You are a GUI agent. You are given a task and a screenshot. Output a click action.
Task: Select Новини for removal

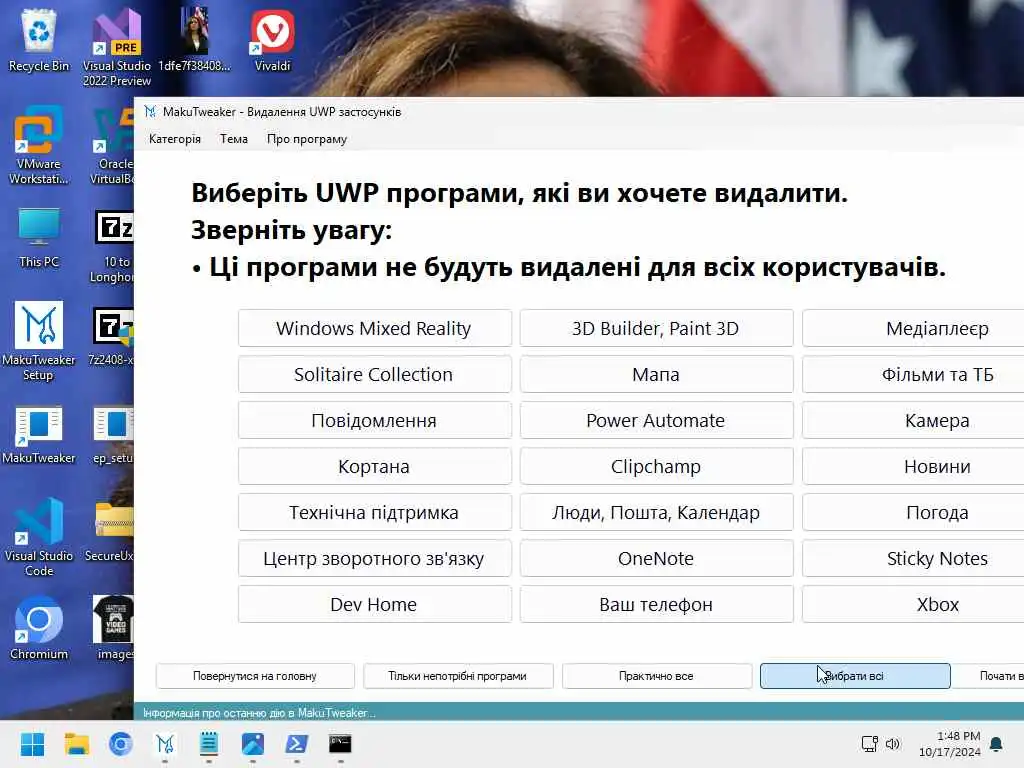[x=913, y=466]
